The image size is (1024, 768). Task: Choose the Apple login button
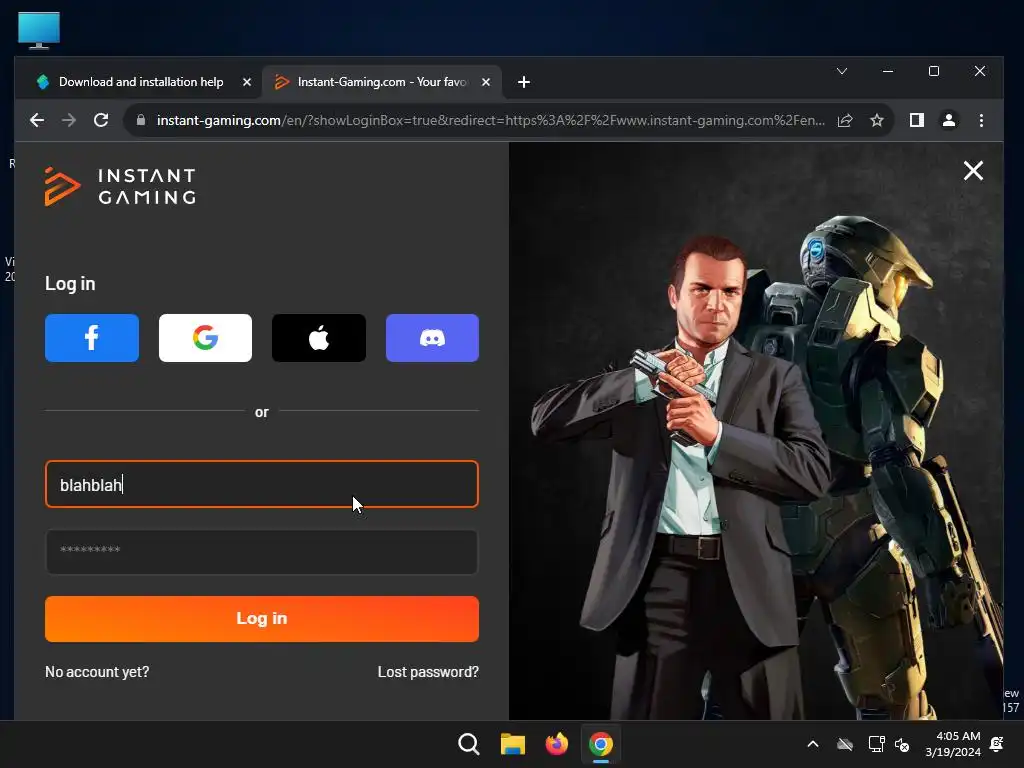point(319,338)
